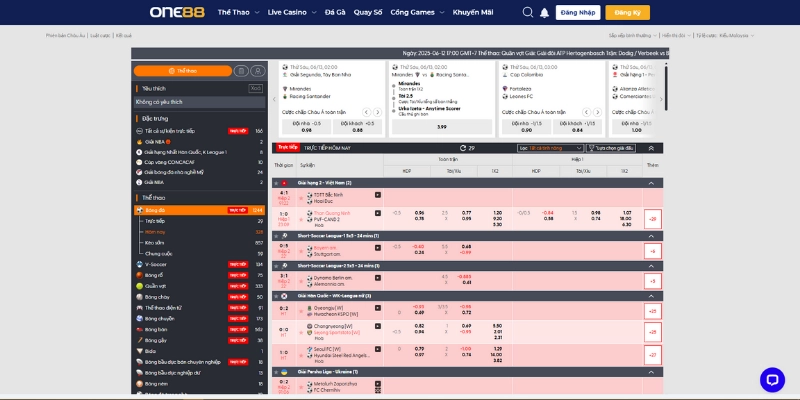
Task: Play live stream for Changnyeong [W] match
Action: click(378, 326)
